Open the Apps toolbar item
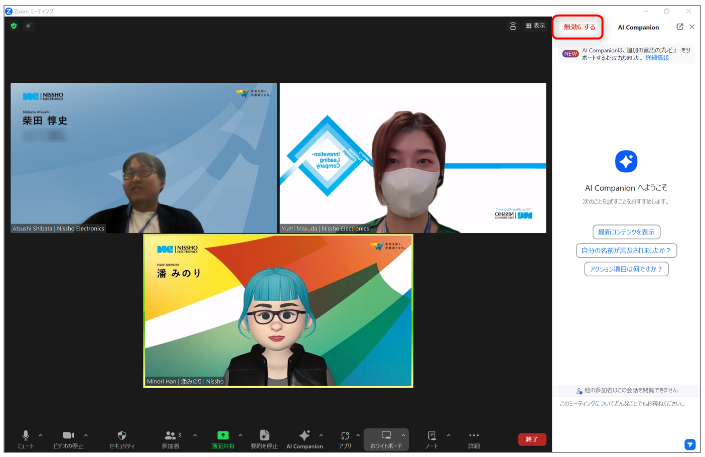This screenshot has width=705, height=457. (x=345, y=439)
